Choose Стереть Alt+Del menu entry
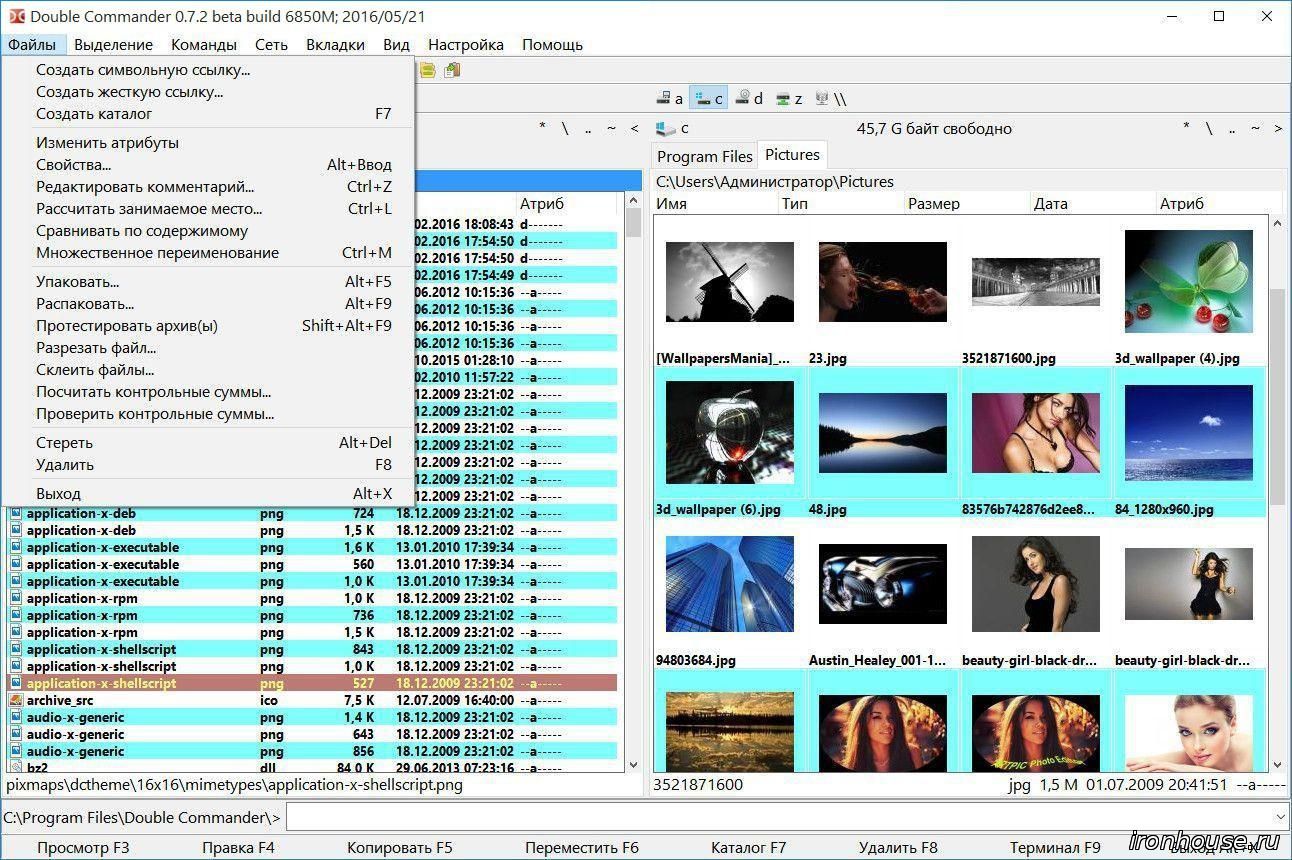The width and height of the screenshot is (1292, 860). click(209, 443)
